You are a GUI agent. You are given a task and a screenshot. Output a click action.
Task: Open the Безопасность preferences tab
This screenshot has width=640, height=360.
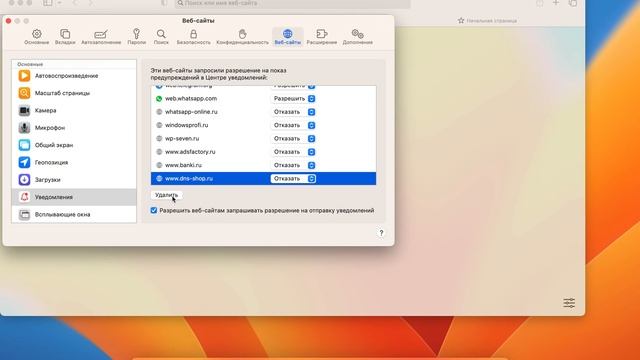click(193, 37)
